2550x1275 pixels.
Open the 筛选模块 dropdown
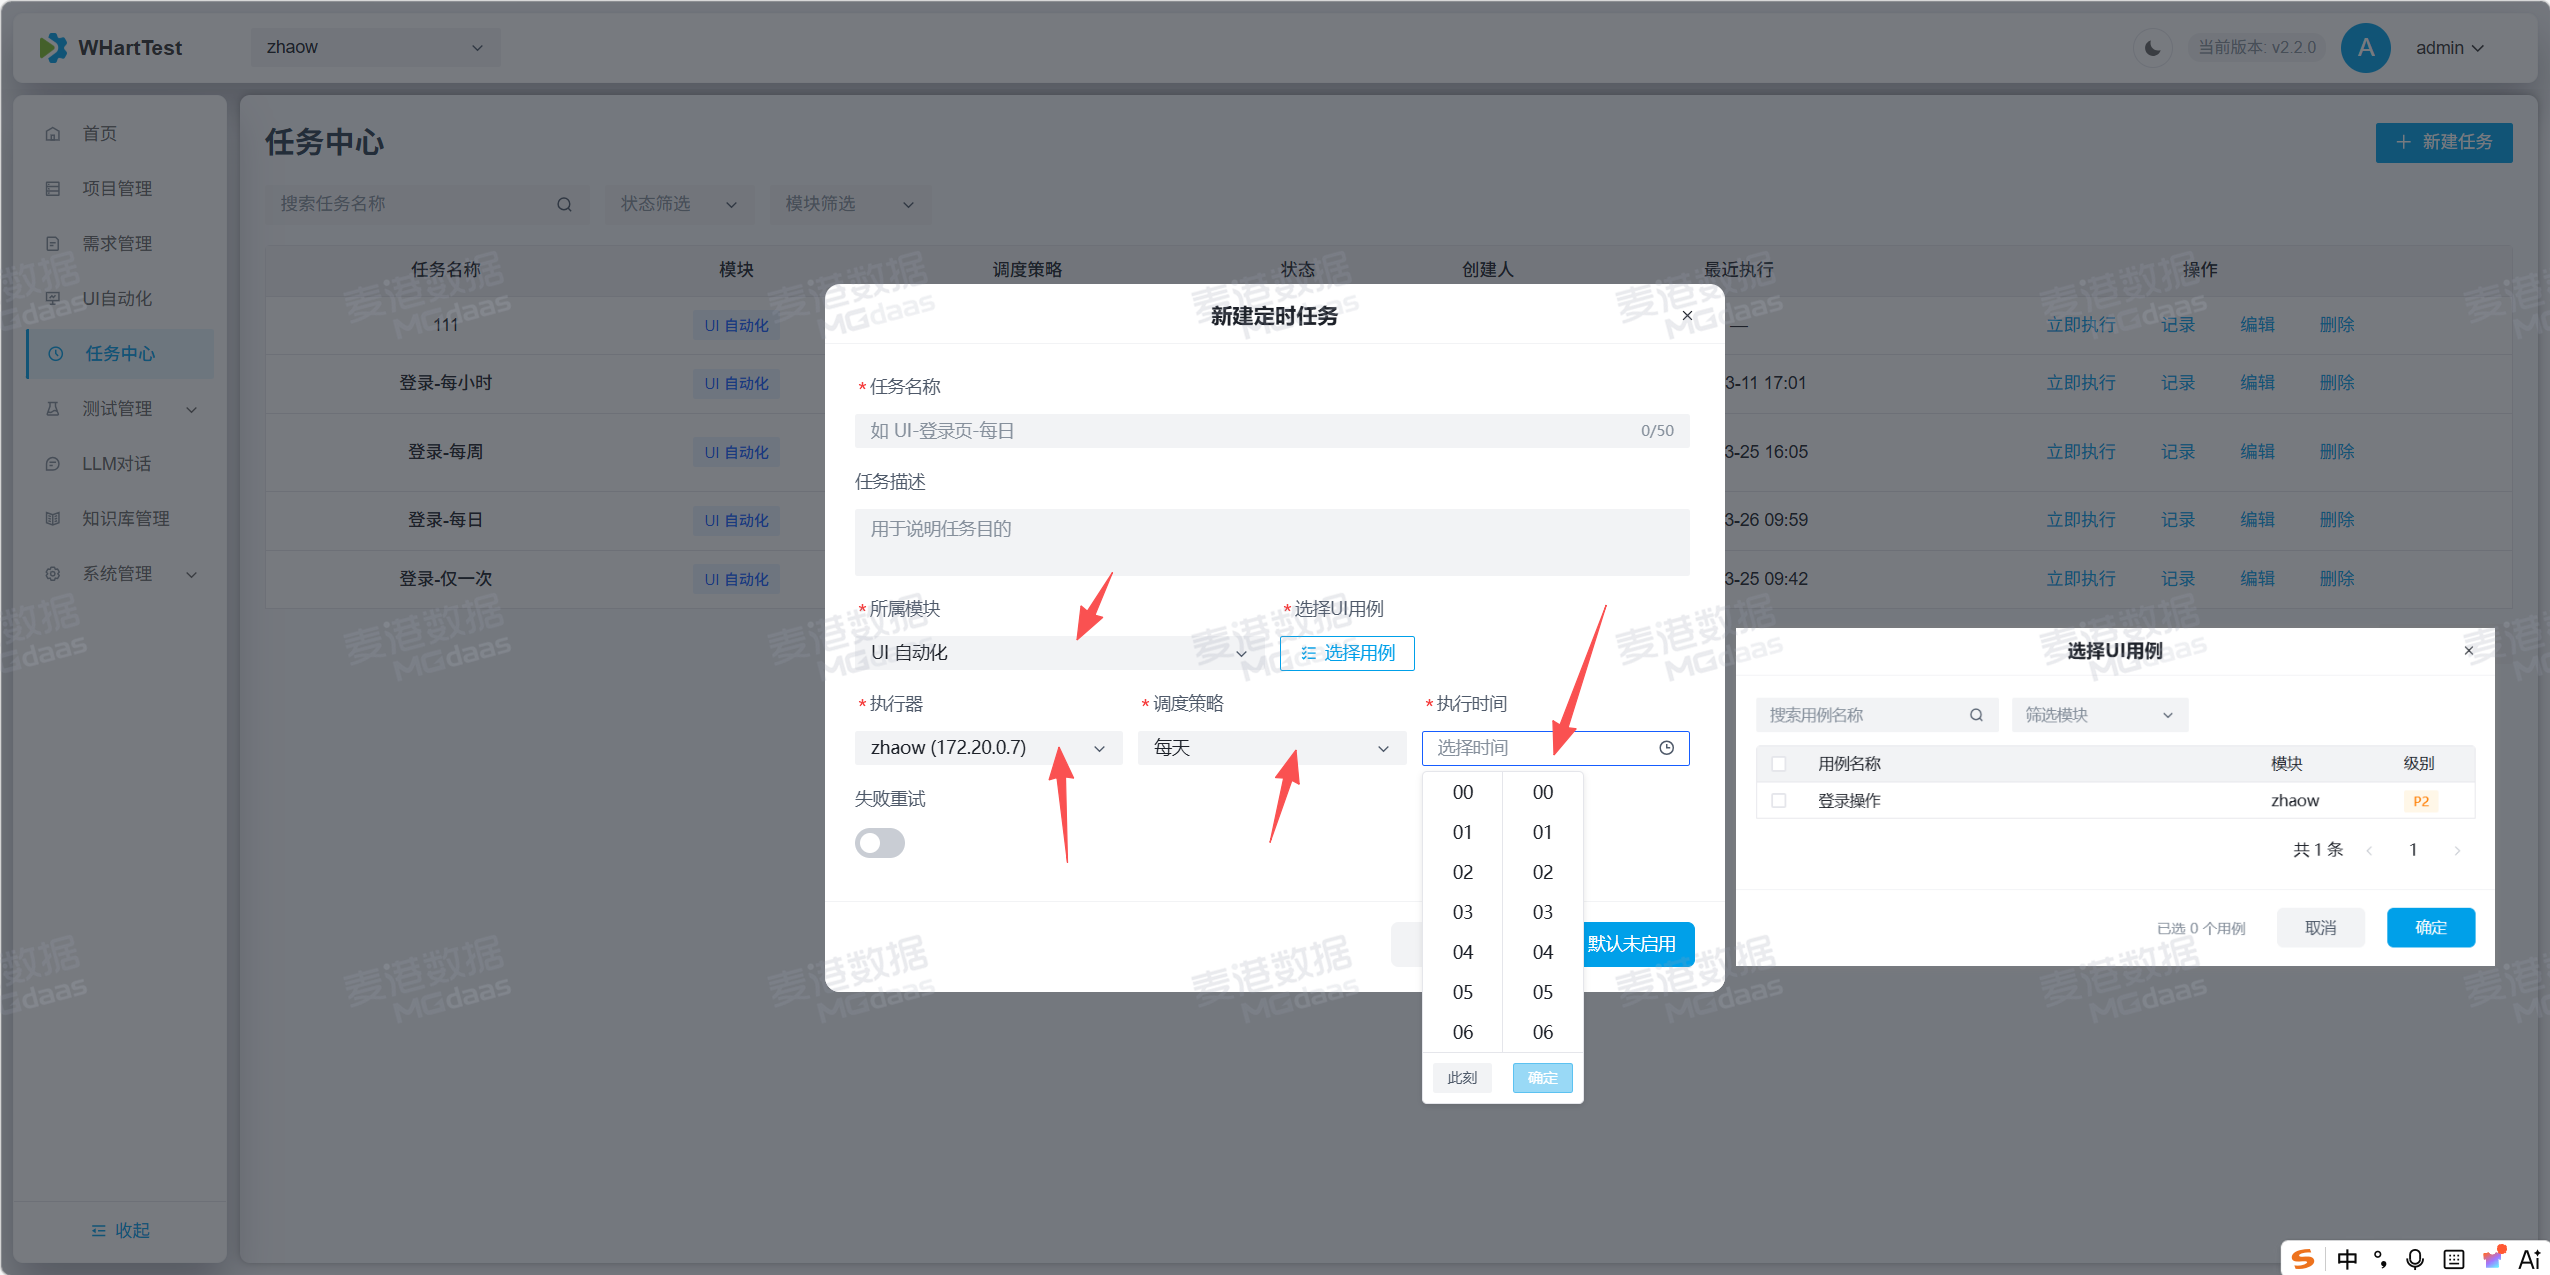pyautogui.click(x=2099, y=715)
